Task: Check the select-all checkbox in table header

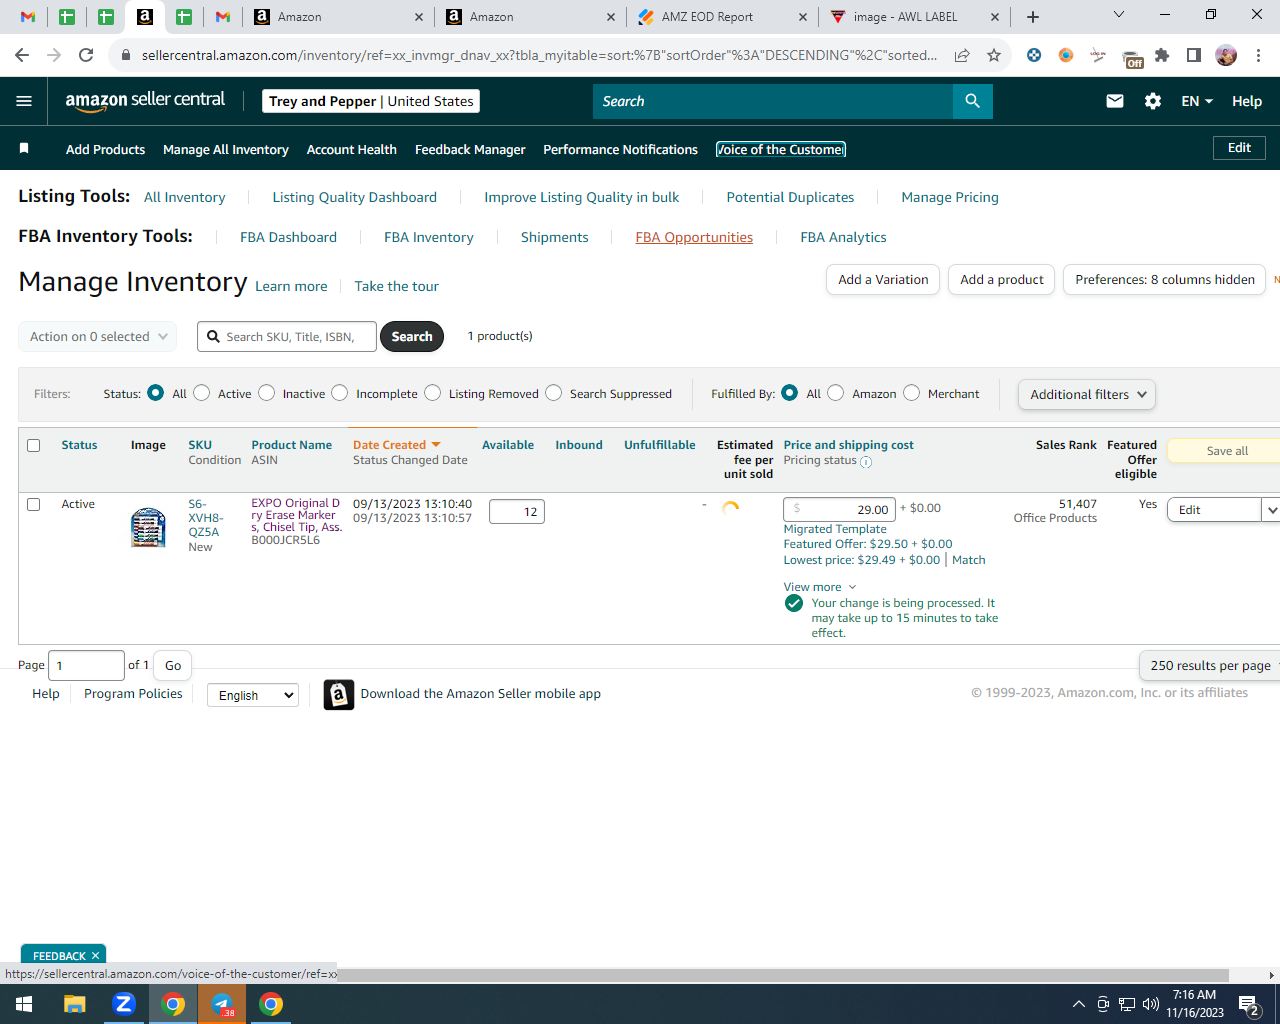Action: [34, 445]
